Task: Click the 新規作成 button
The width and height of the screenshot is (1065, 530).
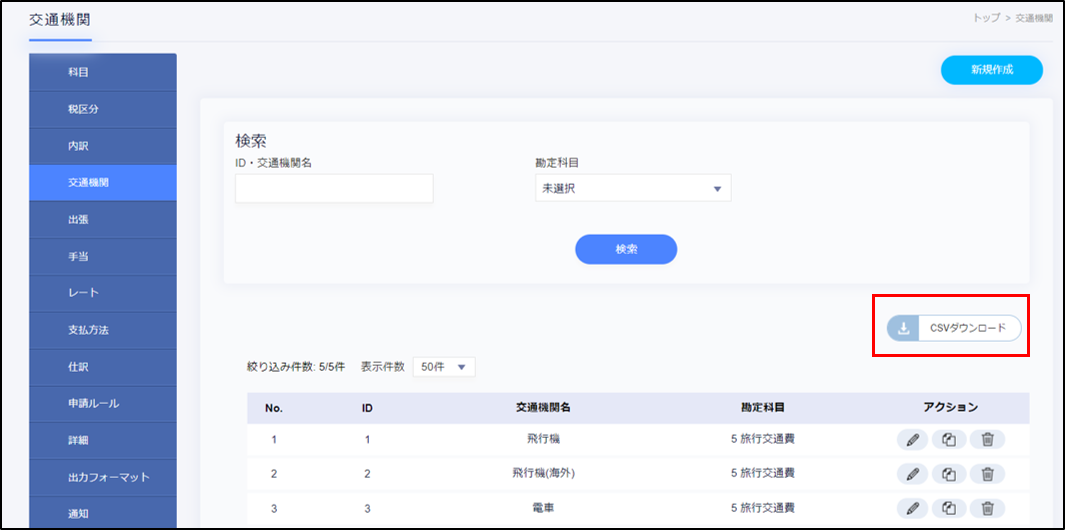Action: tap(992, 70)
